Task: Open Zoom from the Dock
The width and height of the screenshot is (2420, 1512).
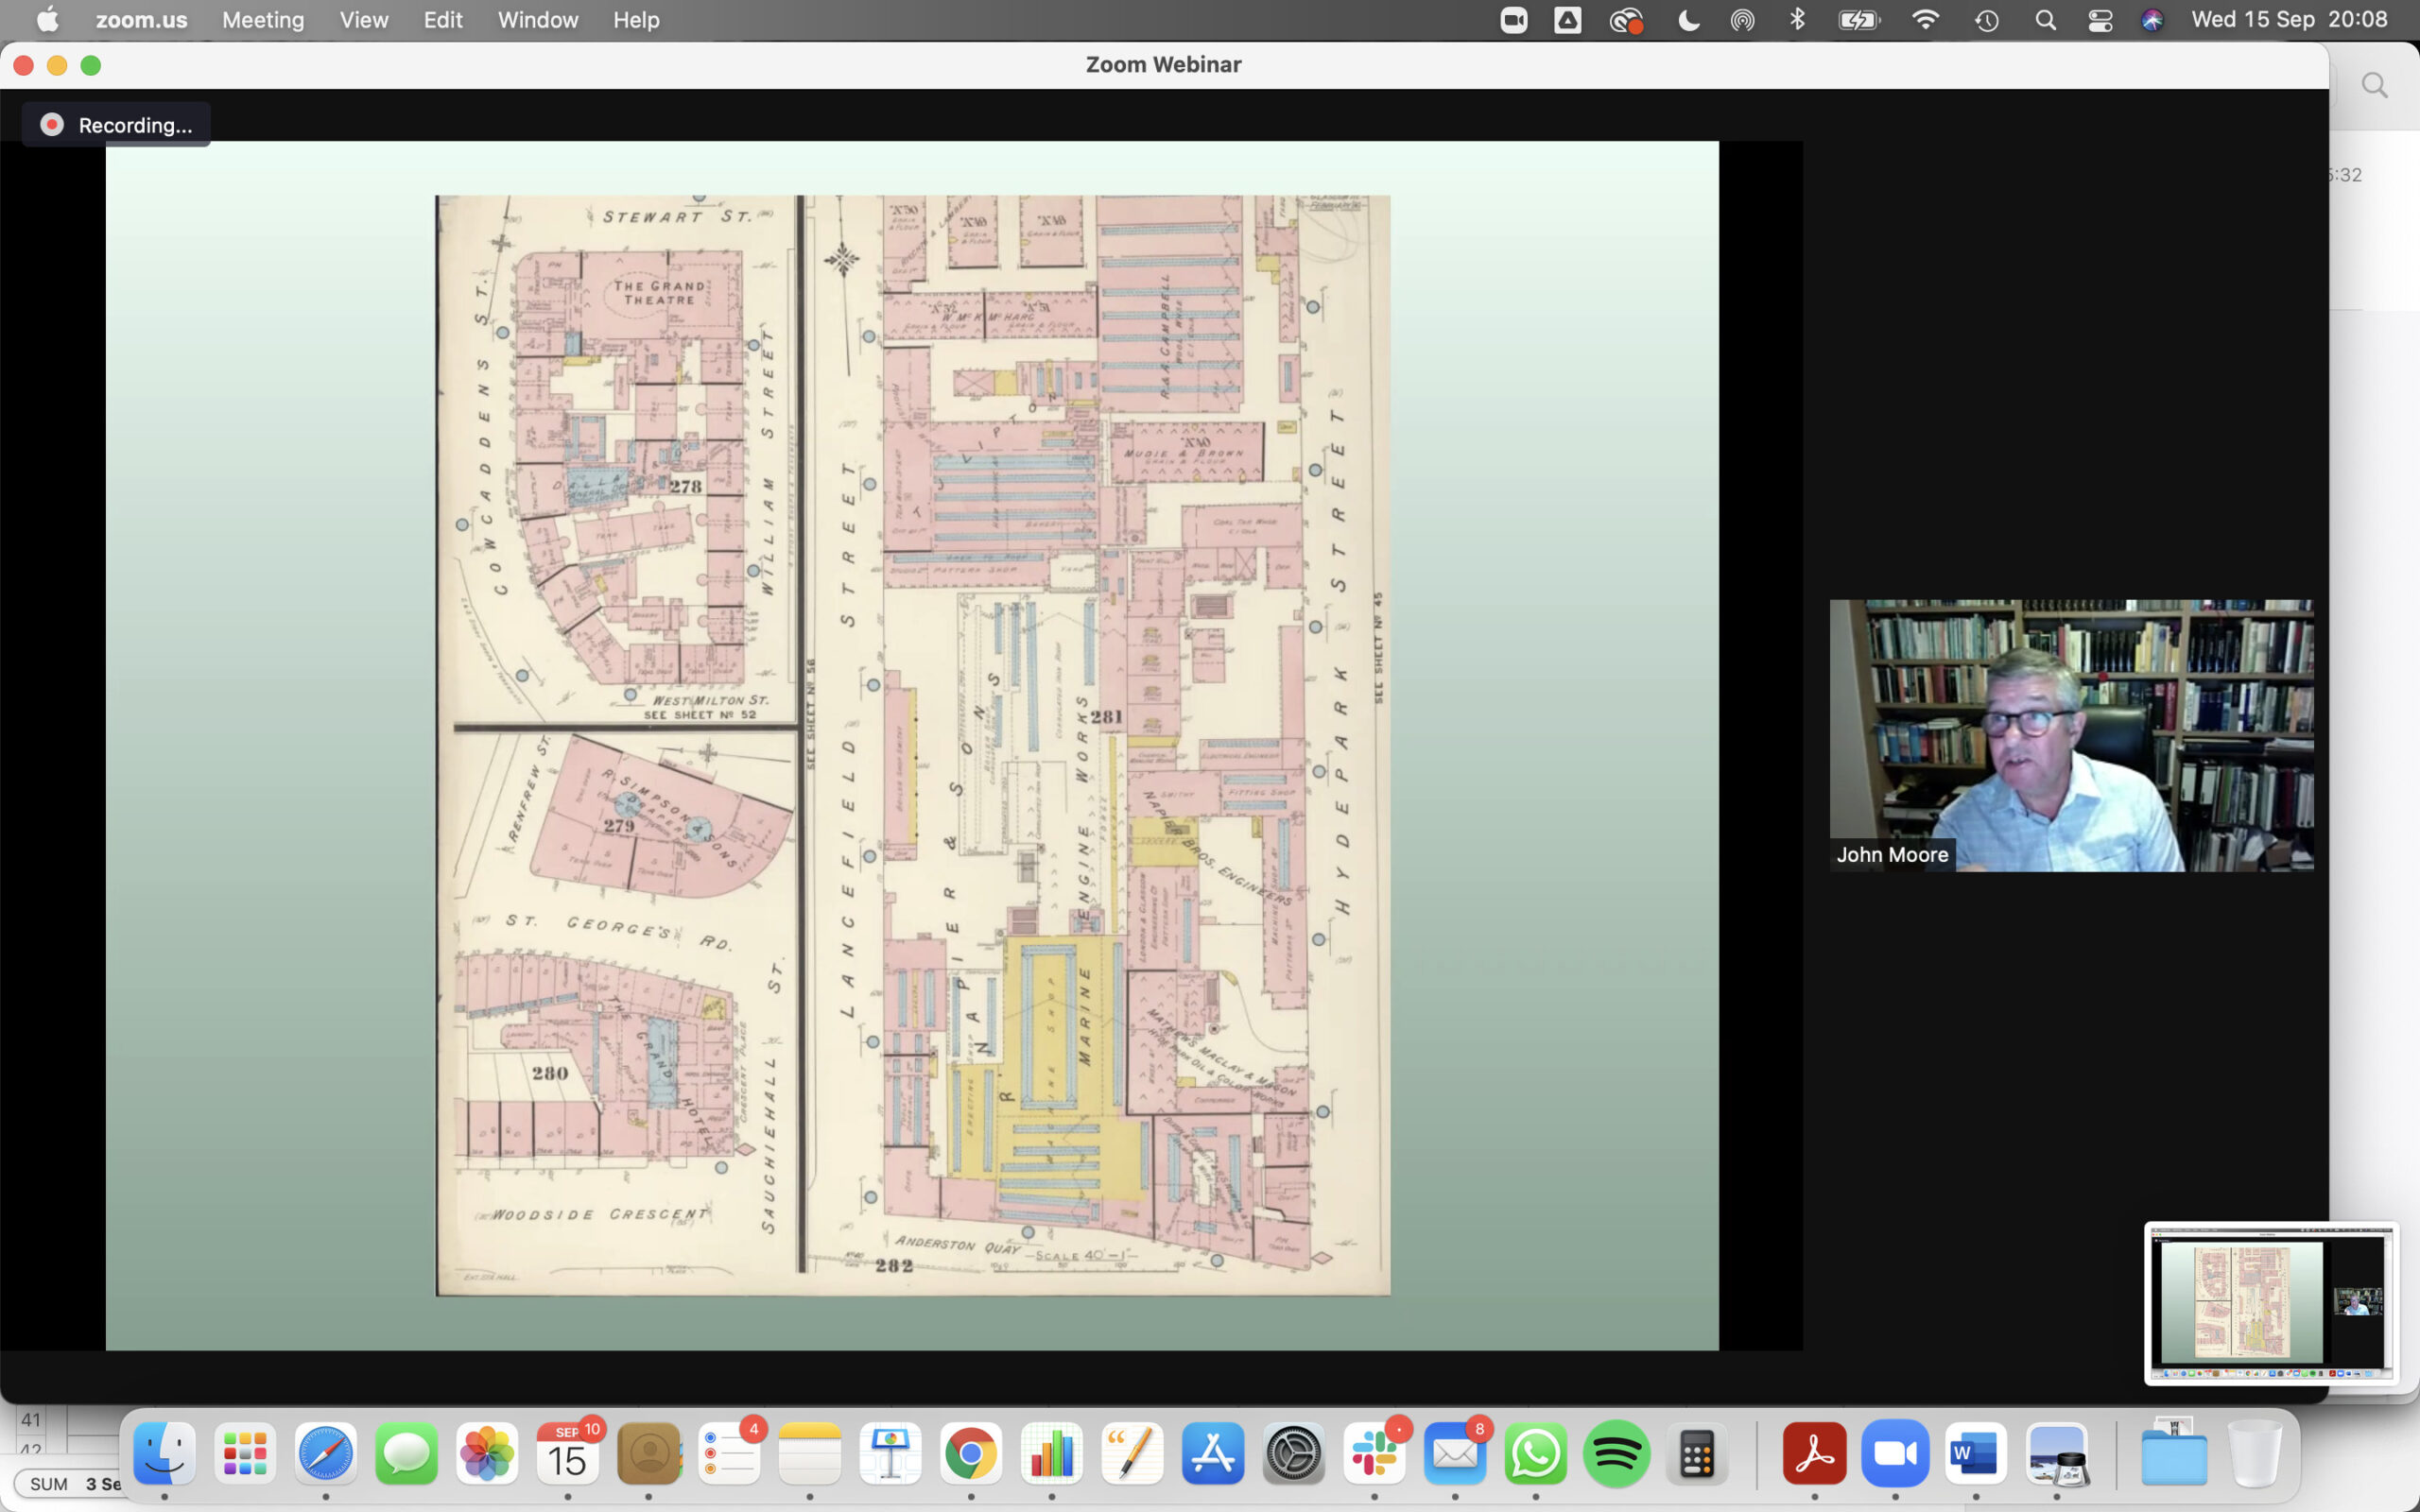Action: pyautogui.click(x=1895, y=1453)
